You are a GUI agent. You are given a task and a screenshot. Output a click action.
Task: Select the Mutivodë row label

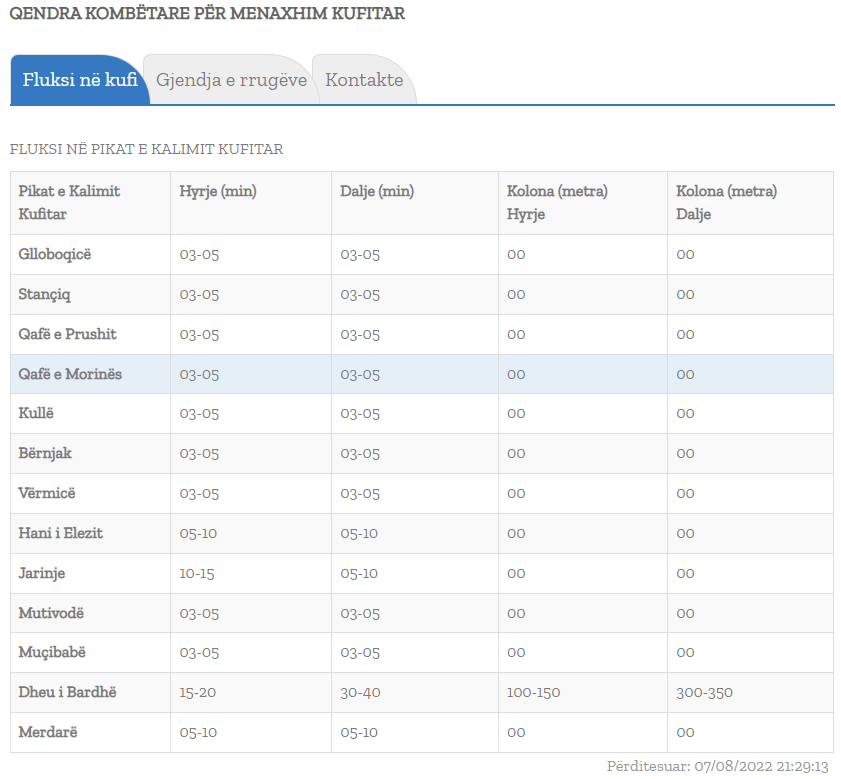point(49,613)
